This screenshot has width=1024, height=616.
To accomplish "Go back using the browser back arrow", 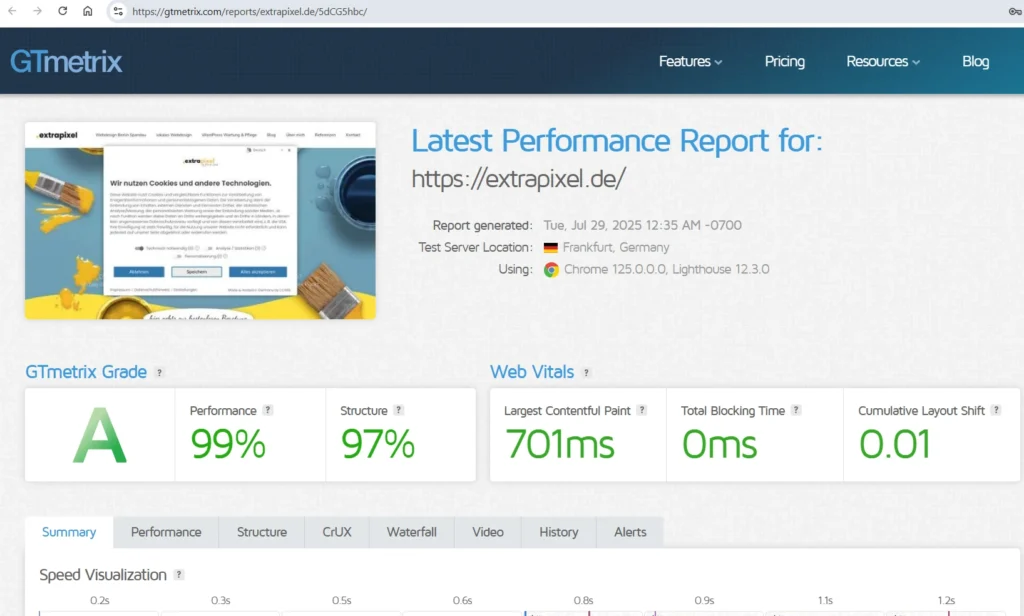I will (12, 11).
